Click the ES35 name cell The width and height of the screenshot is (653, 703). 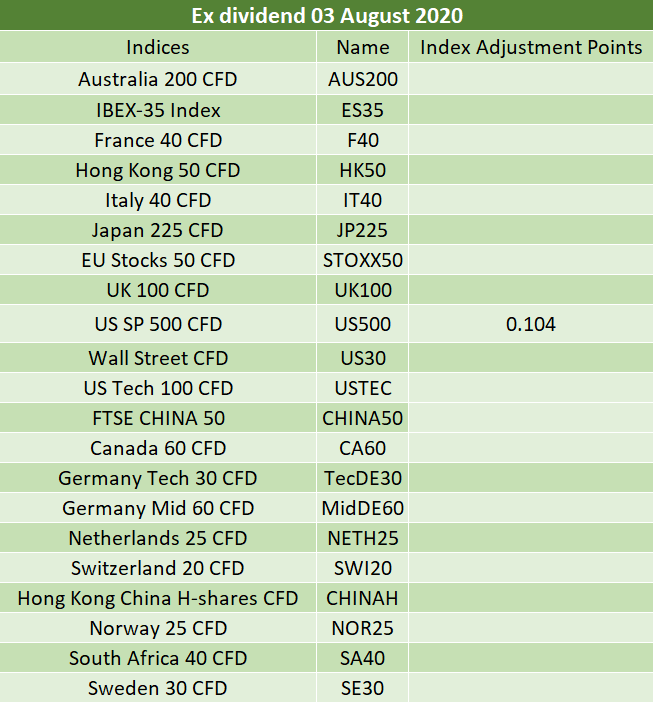click(x=362, y=110)
